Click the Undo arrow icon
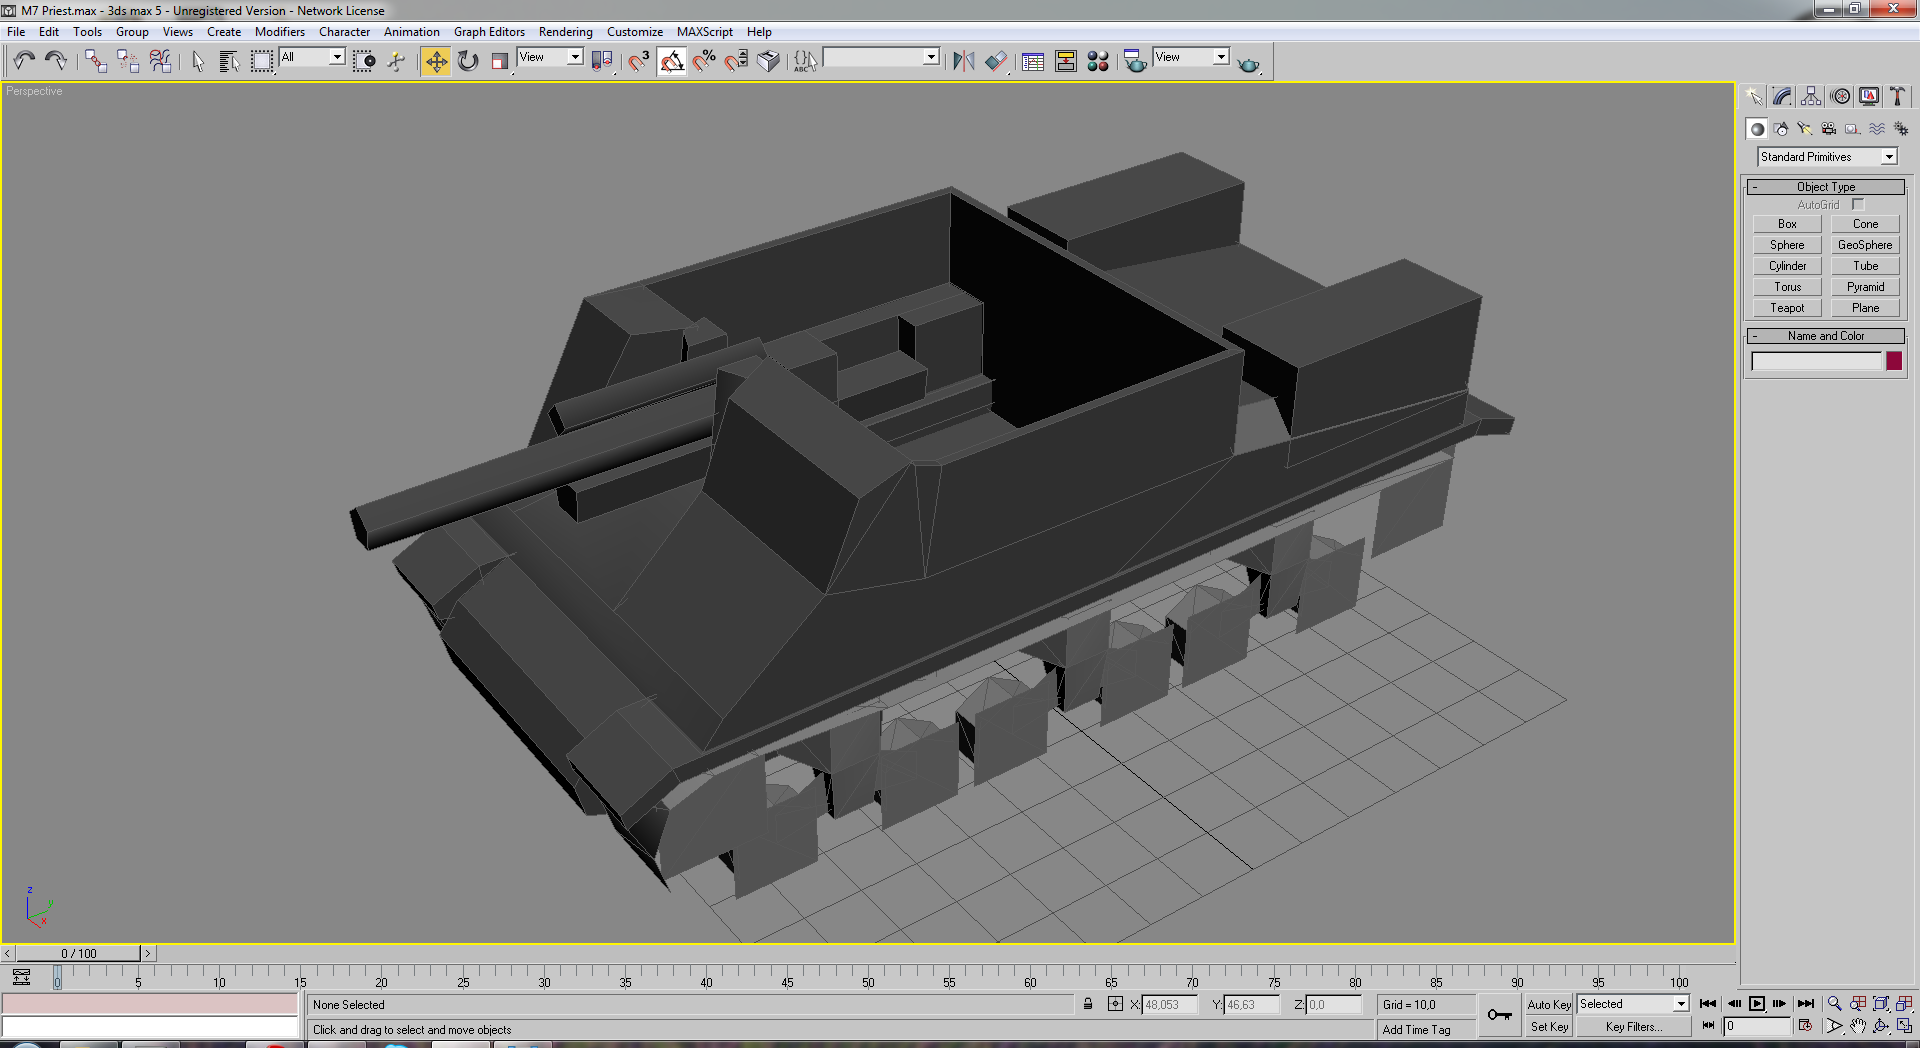 click(24, 61)
